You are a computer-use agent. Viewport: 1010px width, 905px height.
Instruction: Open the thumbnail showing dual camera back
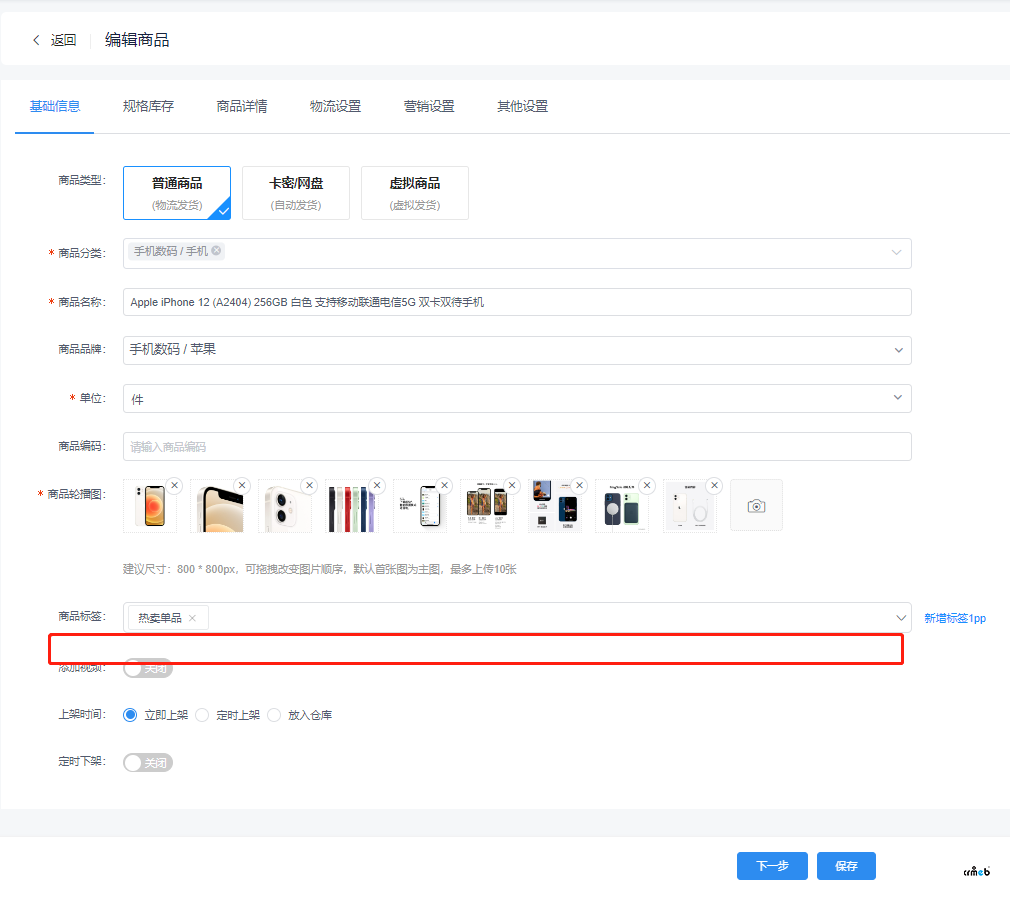285,506
